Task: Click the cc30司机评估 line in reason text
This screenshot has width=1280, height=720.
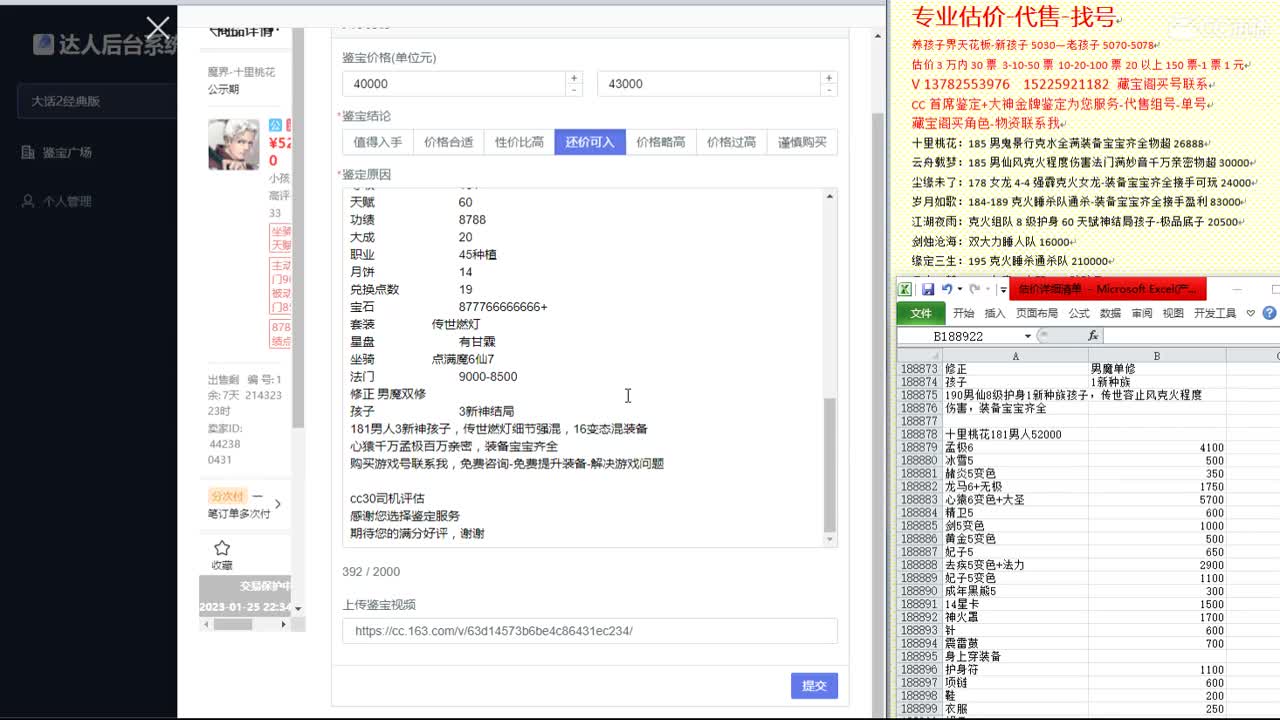Action: 387,498
